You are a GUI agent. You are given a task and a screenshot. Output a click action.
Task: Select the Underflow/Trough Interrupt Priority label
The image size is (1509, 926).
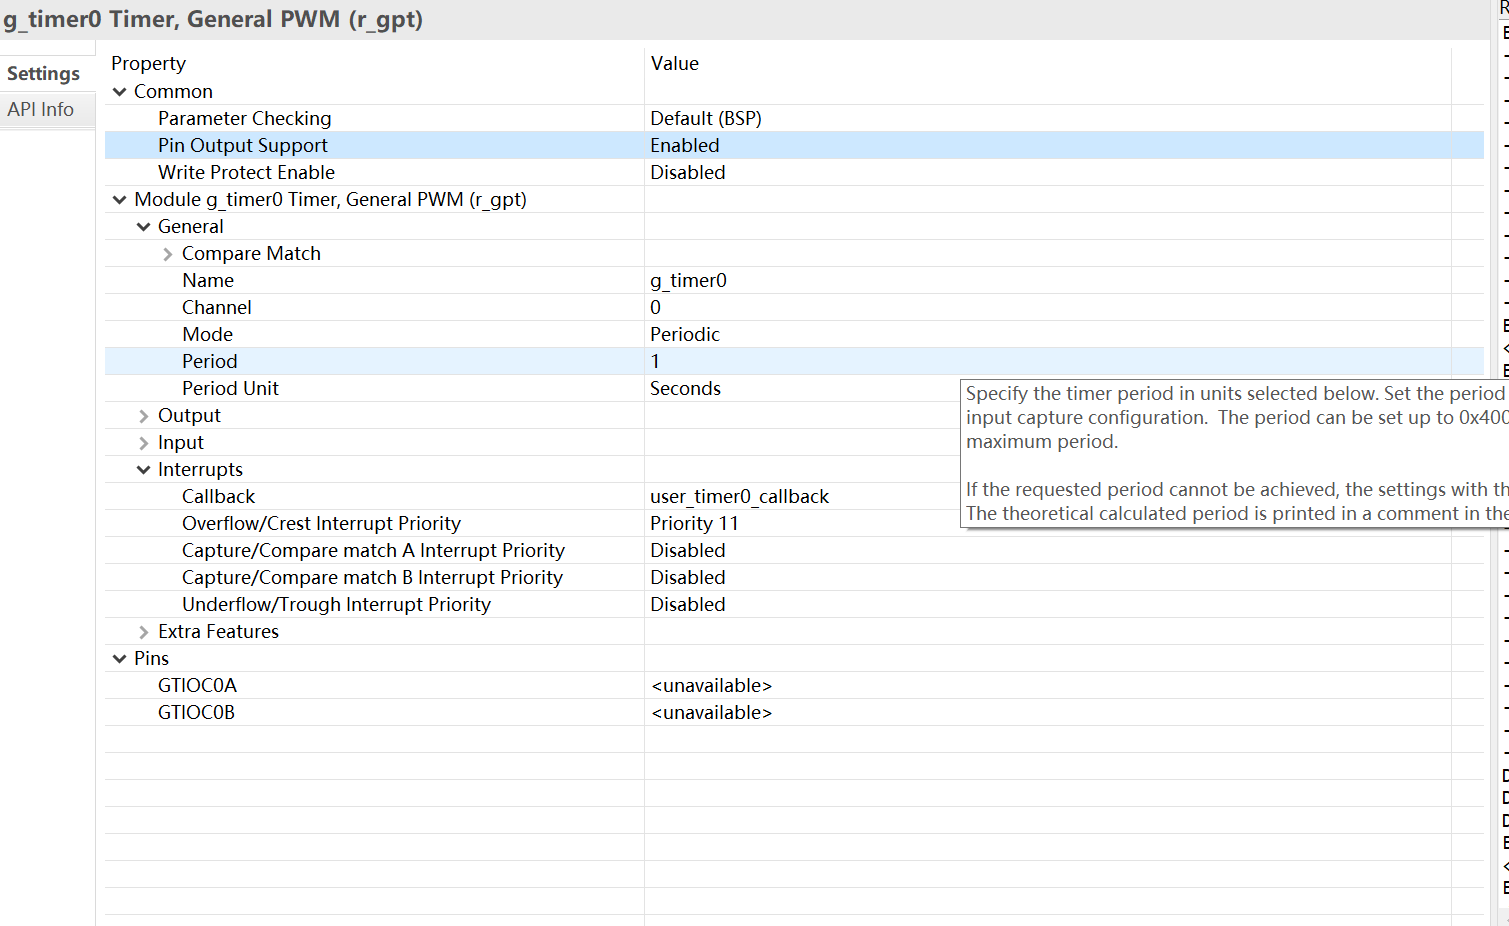coord(336,604)
